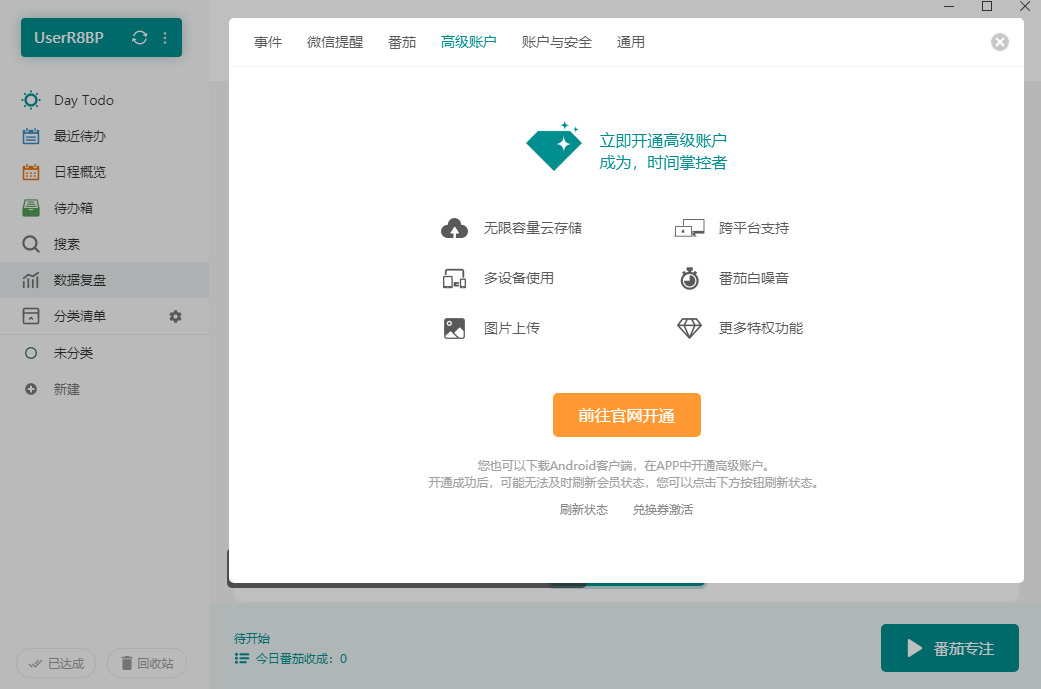Click the 前往官网开通 upgrade button
This screenshot has height=689, width=1041.
tap(626, 415)
